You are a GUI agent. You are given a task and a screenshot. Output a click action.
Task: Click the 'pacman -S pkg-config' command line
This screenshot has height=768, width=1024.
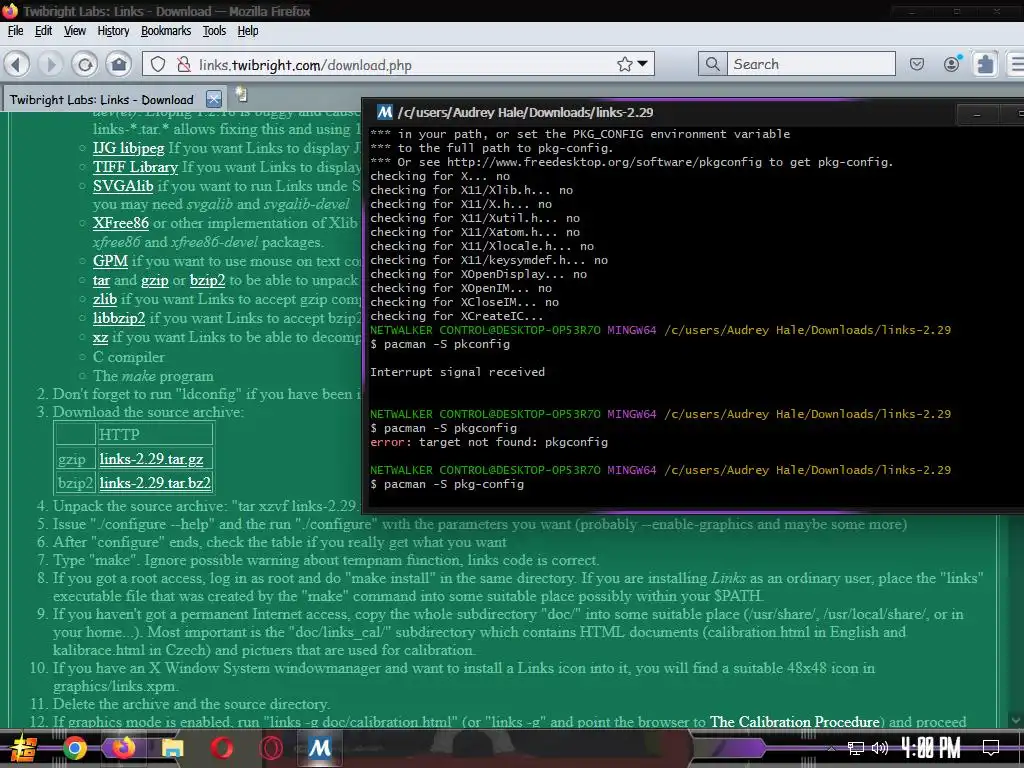447,484
